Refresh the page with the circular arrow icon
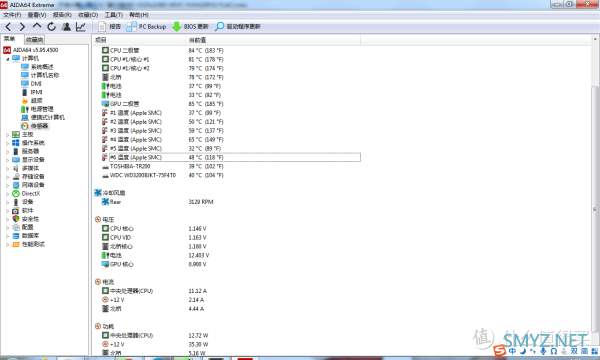Screen dimensions: 600x360 click(51, 26)
